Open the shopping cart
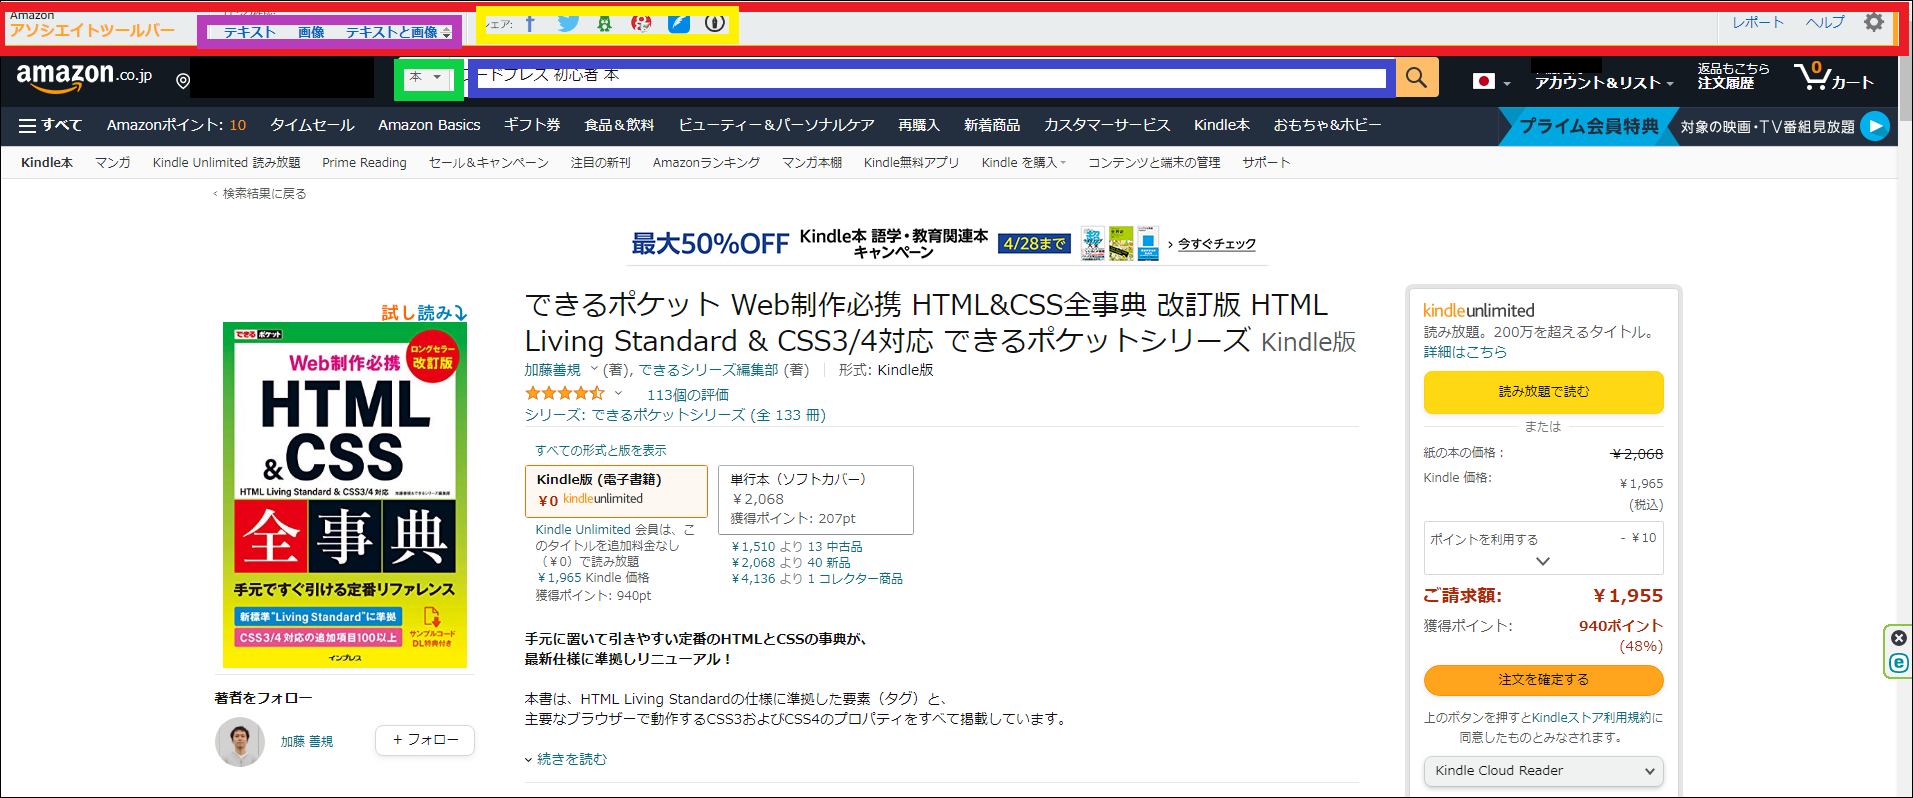Viewport: 1913px width, 798px height. [x=1833, y=77]
